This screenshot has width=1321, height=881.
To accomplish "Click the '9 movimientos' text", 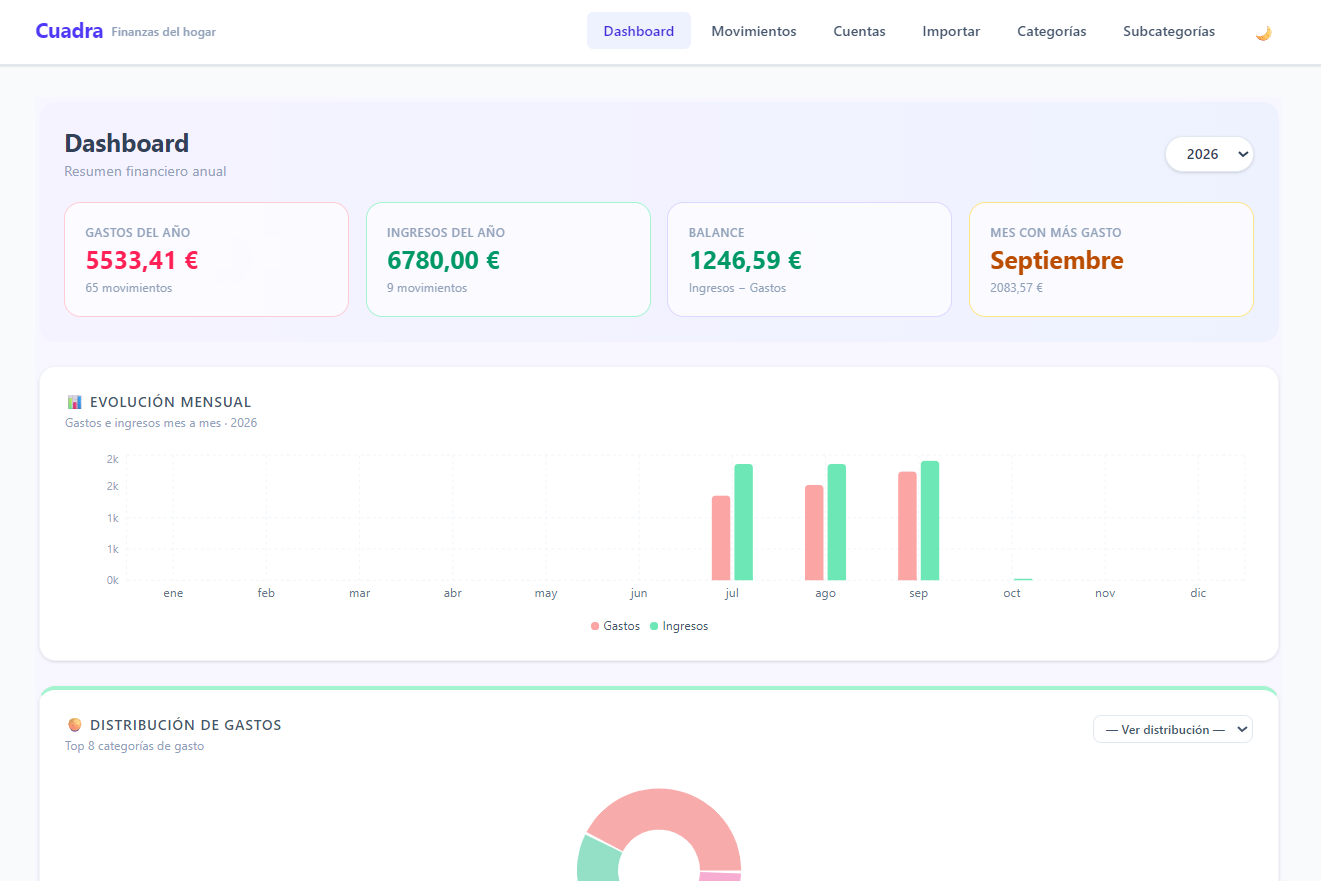I will tap(427, 288).
